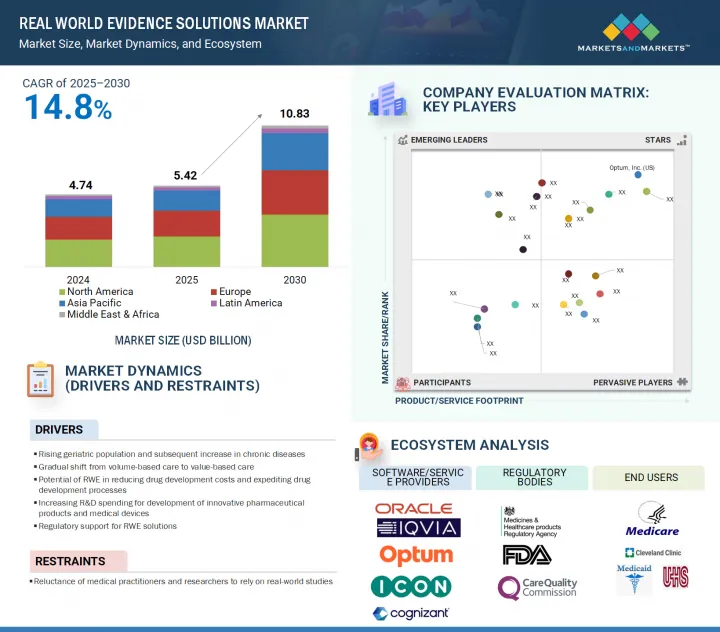Click the Optum, Inc. (US) data point
The height and width of the screenshot is (632, 720).
point(638,175)
